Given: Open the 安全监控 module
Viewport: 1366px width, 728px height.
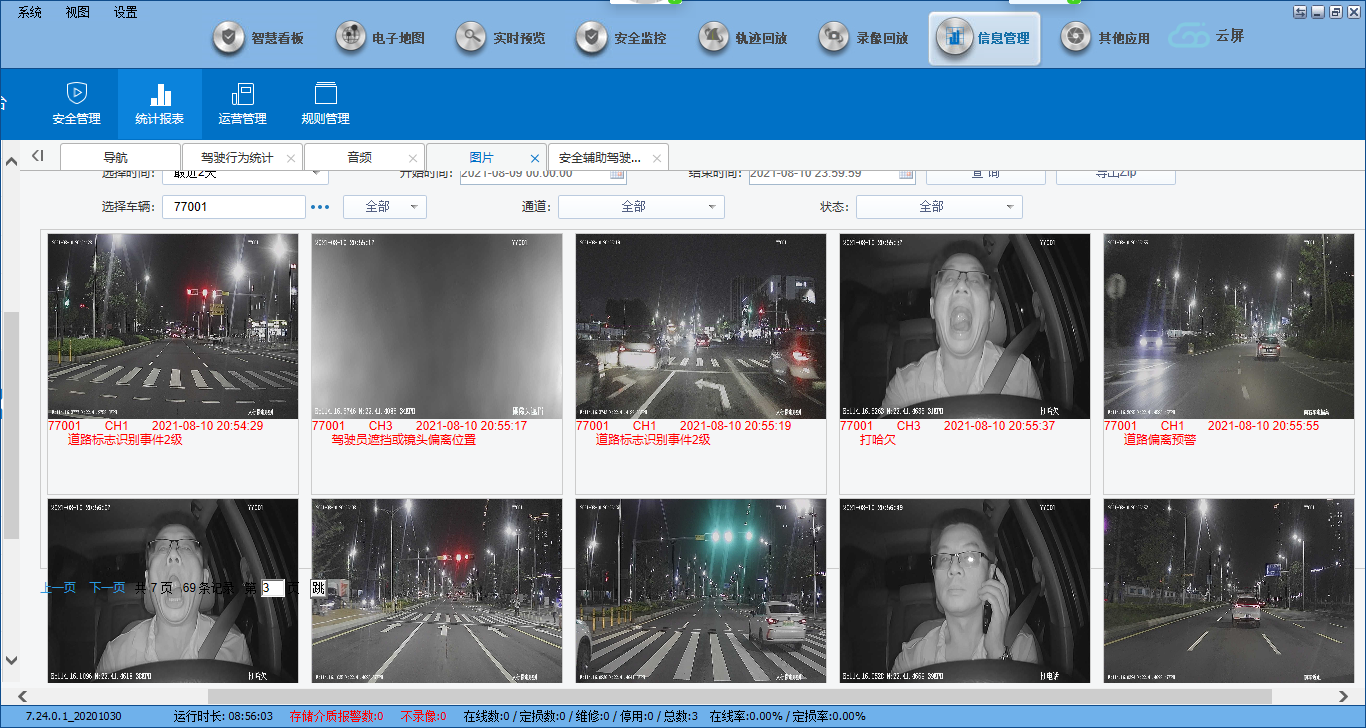Looking at the screenshot, I should point(623,38).
